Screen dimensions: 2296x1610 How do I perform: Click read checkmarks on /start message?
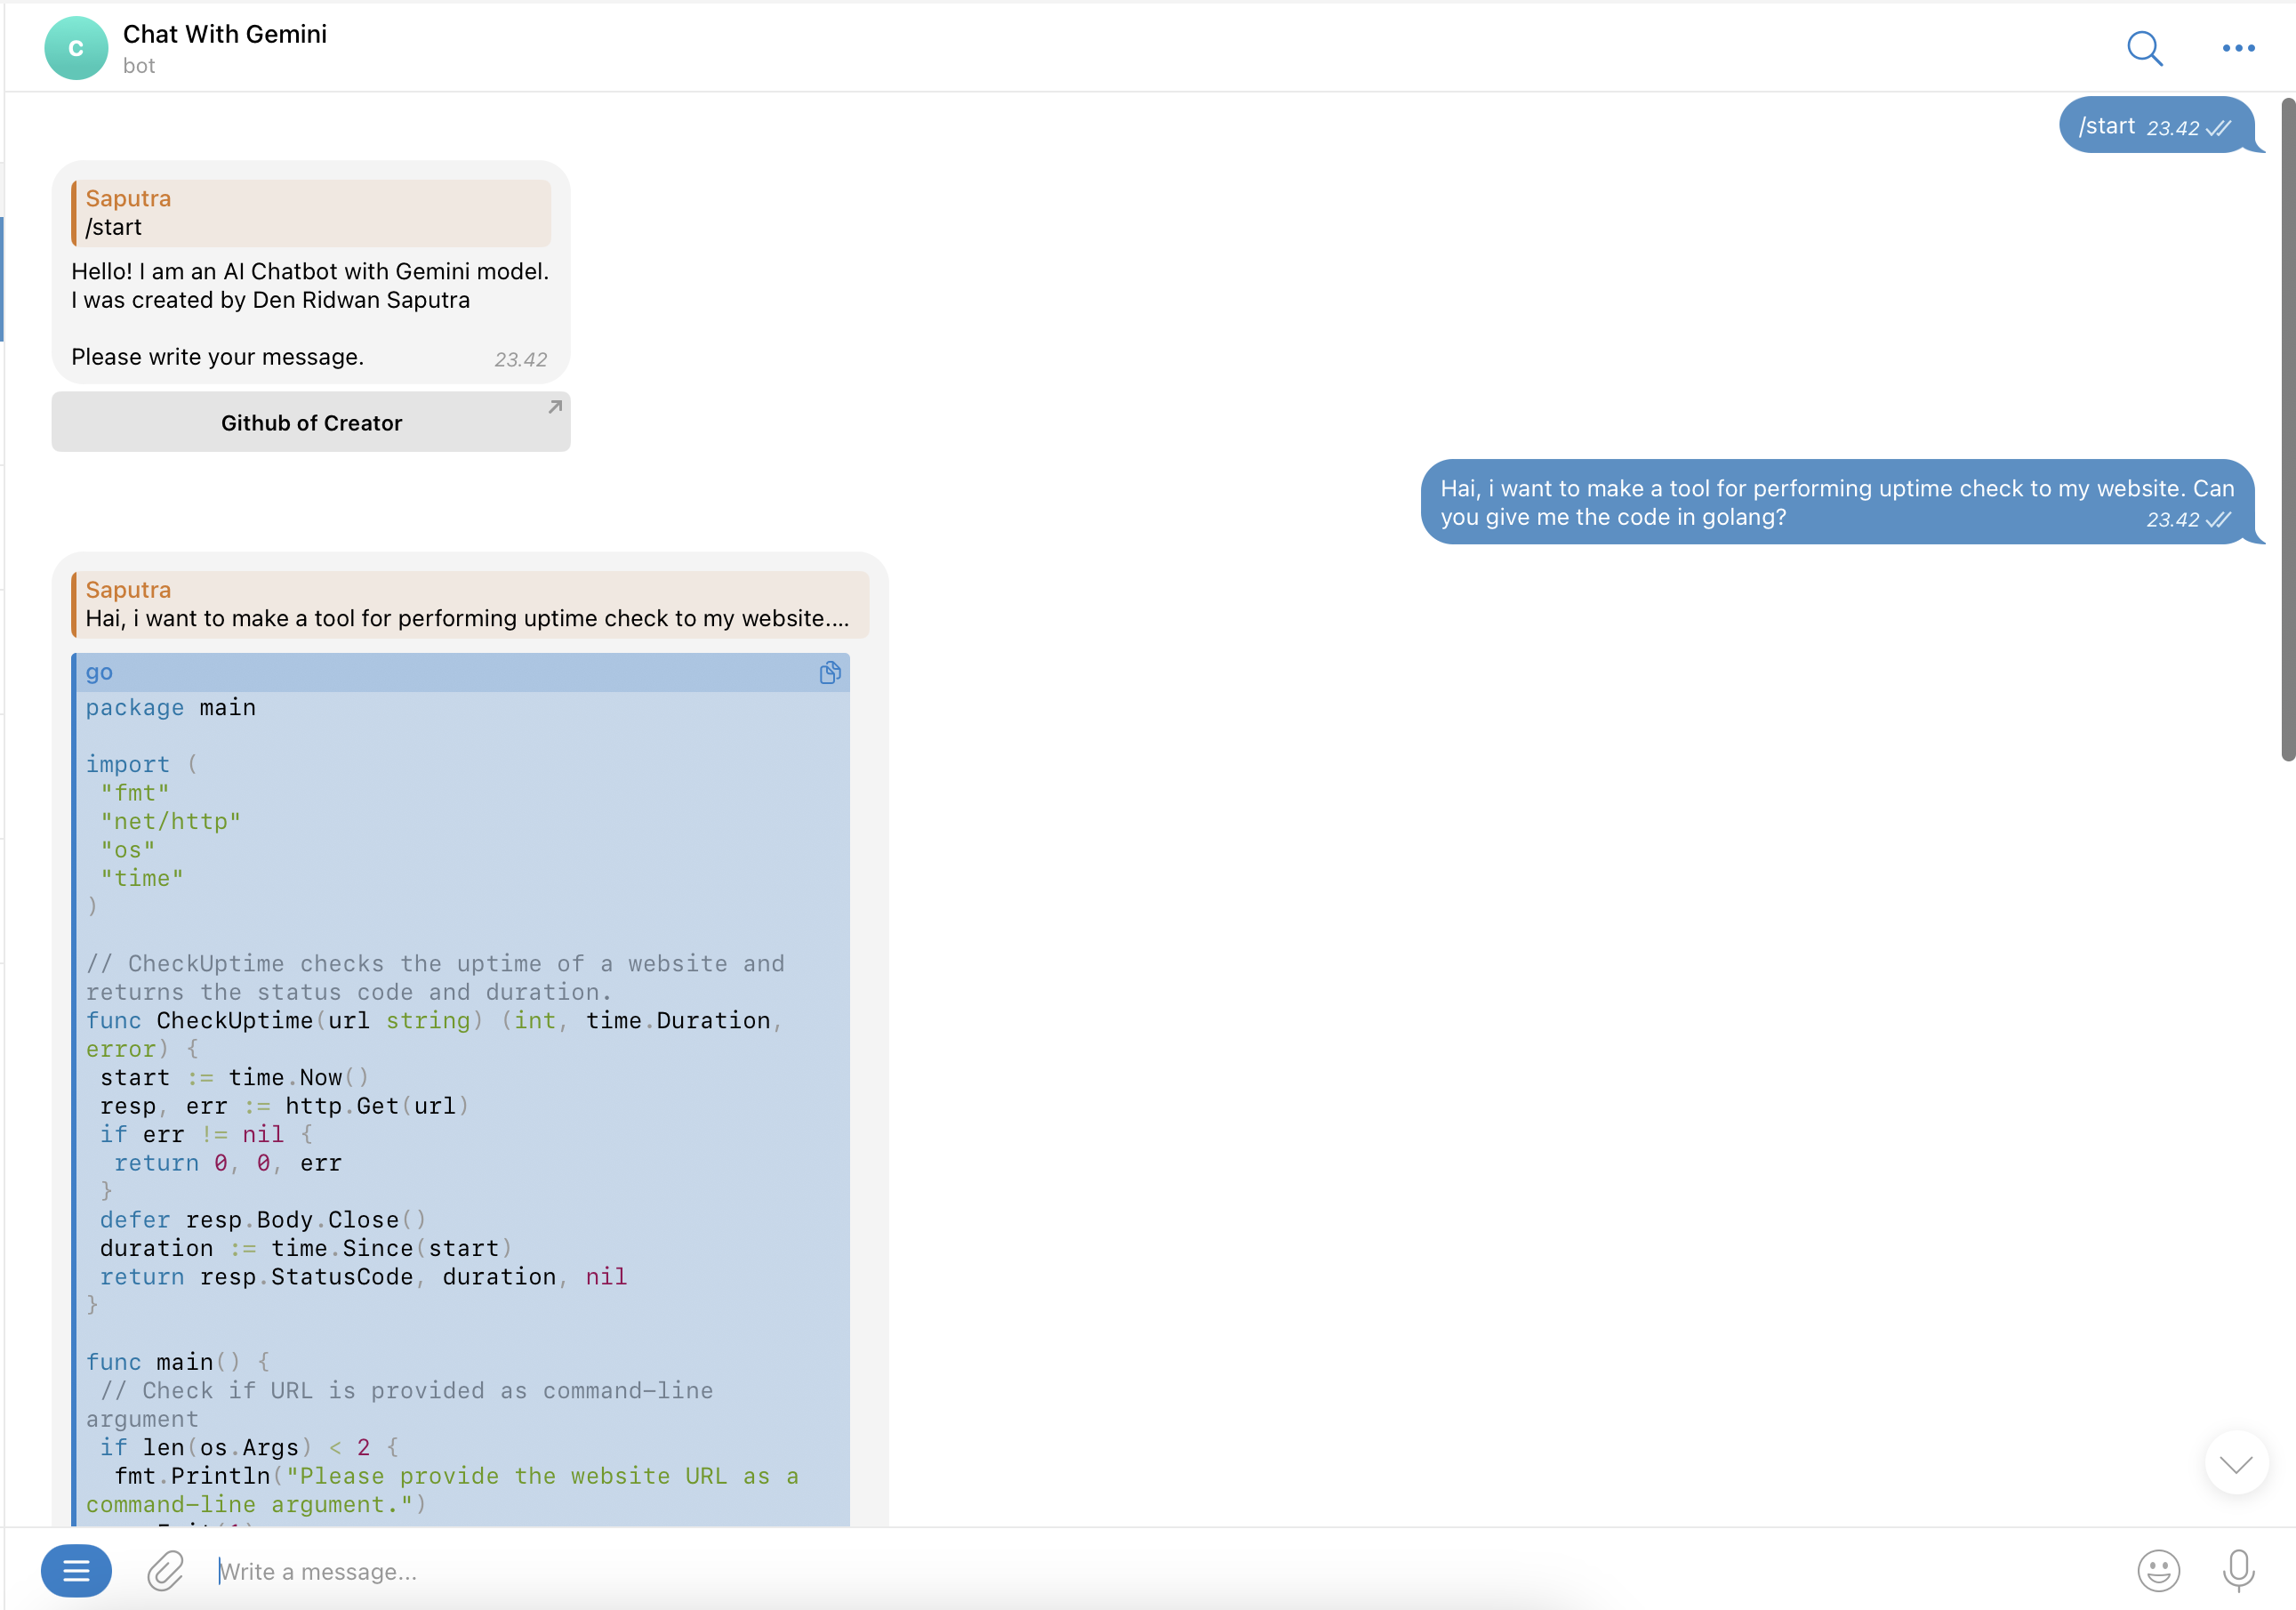[x=2218, y=128]
